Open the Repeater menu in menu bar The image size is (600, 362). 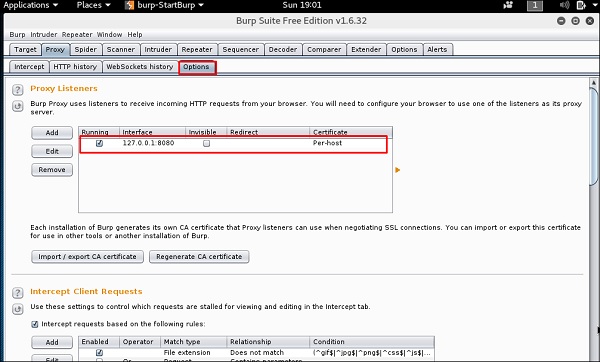(77, 34)
